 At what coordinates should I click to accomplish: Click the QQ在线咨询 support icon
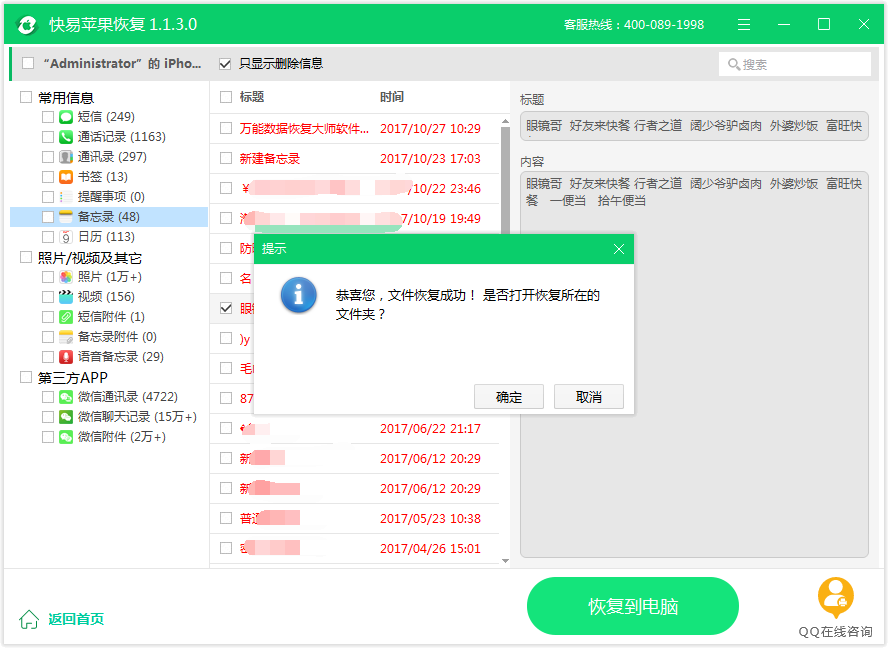835,598
